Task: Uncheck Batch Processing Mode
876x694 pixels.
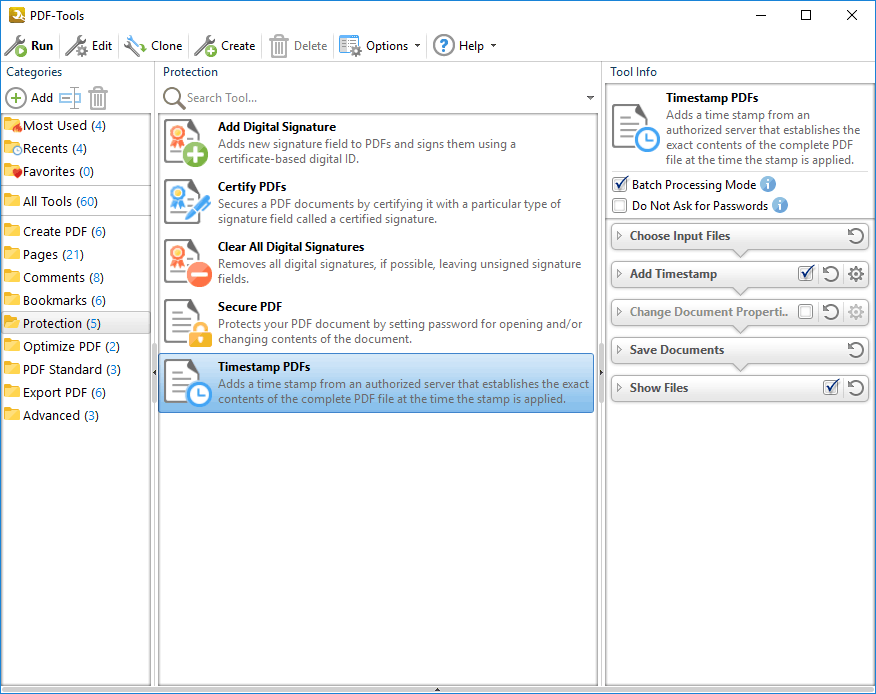Action: (x=620, y=185)
